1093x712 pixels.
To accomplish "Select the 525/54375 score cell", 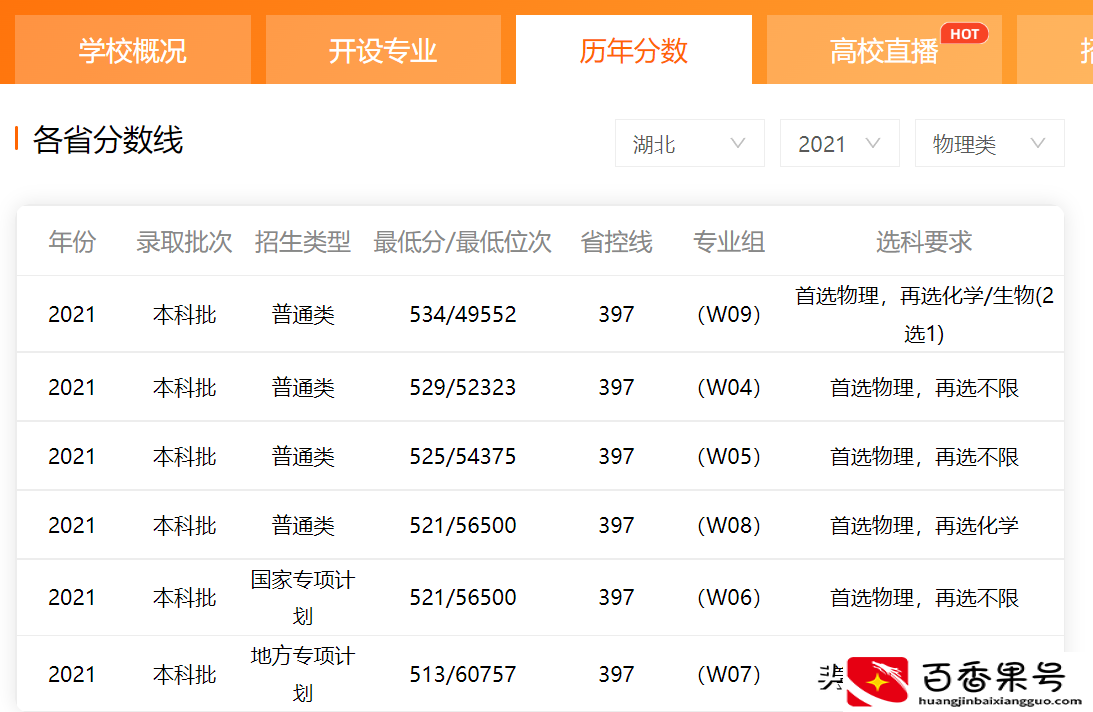I will (463, 456).
